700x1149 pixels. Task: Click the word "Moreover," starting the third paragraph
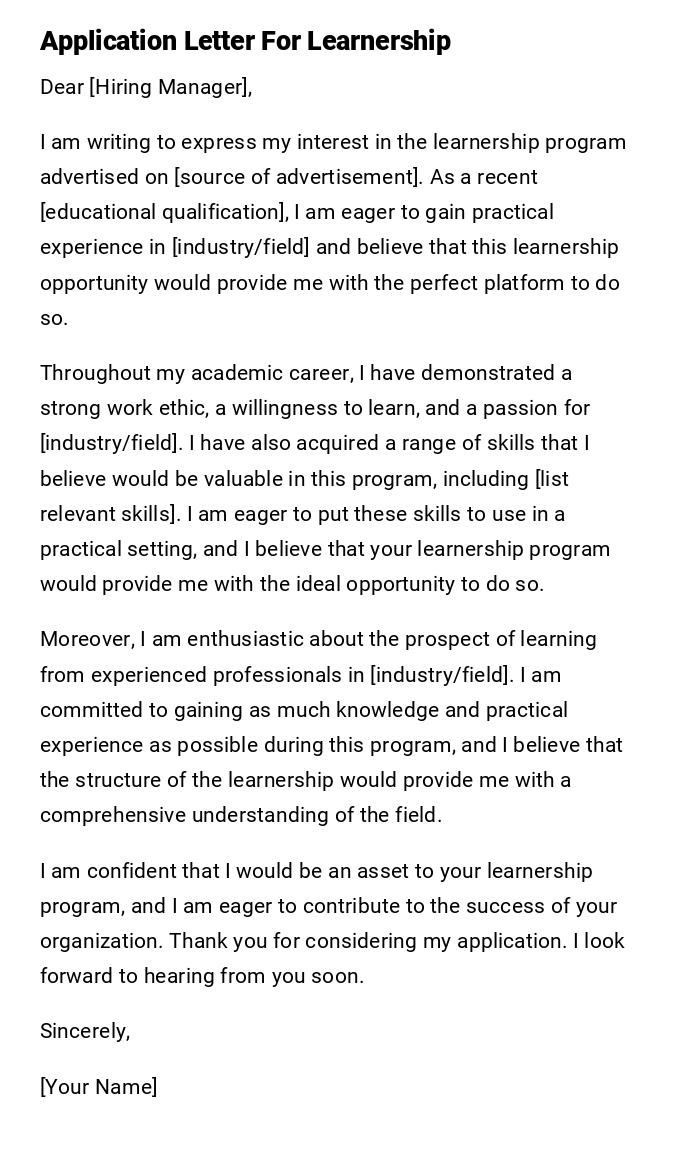87,639
